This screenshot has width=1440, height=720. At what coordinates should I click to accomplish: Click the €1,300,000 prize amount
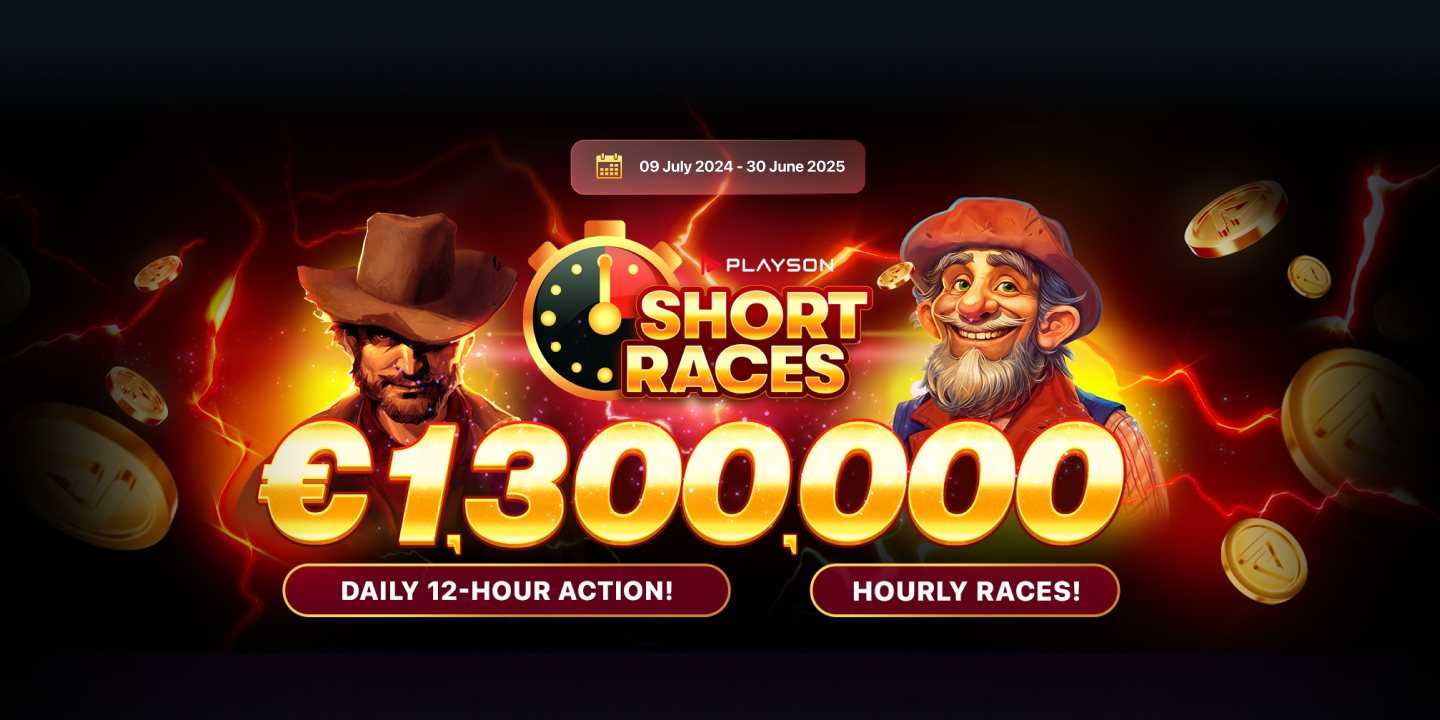692,486
